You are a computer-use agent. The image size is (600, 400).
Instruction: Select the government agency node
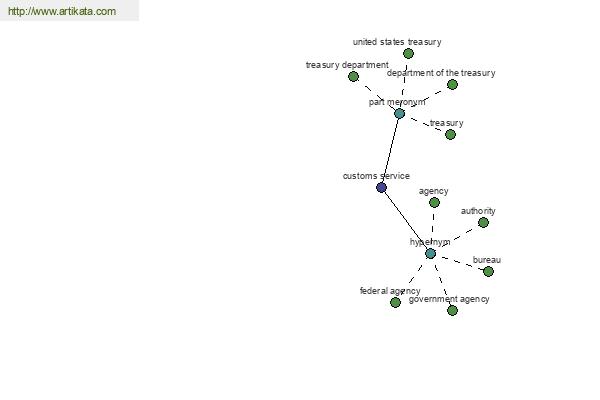coord(452,310)
